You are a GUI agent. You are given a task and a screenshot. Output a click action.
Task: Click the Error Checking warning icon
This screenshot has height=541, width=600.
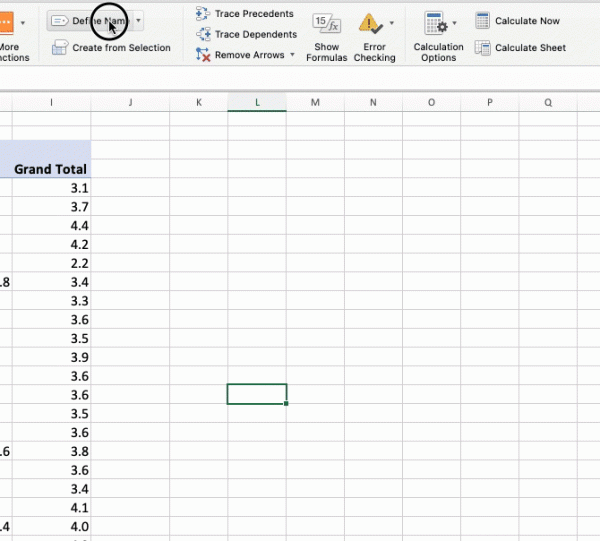[x=370, y=23]
